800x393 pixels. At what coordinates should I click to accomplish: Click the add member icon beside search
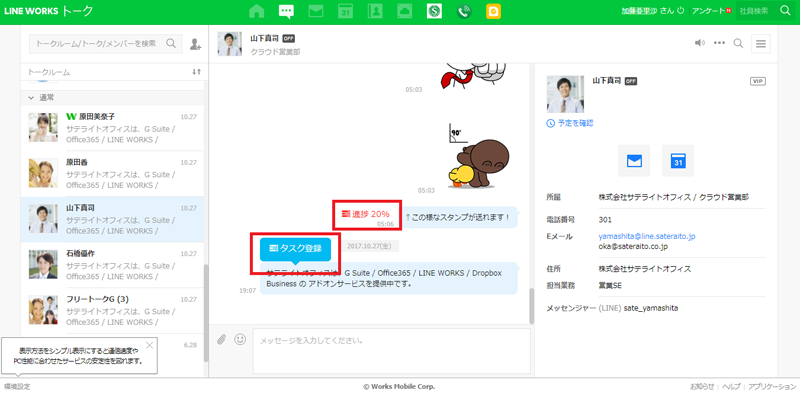[x=195, y=44]
